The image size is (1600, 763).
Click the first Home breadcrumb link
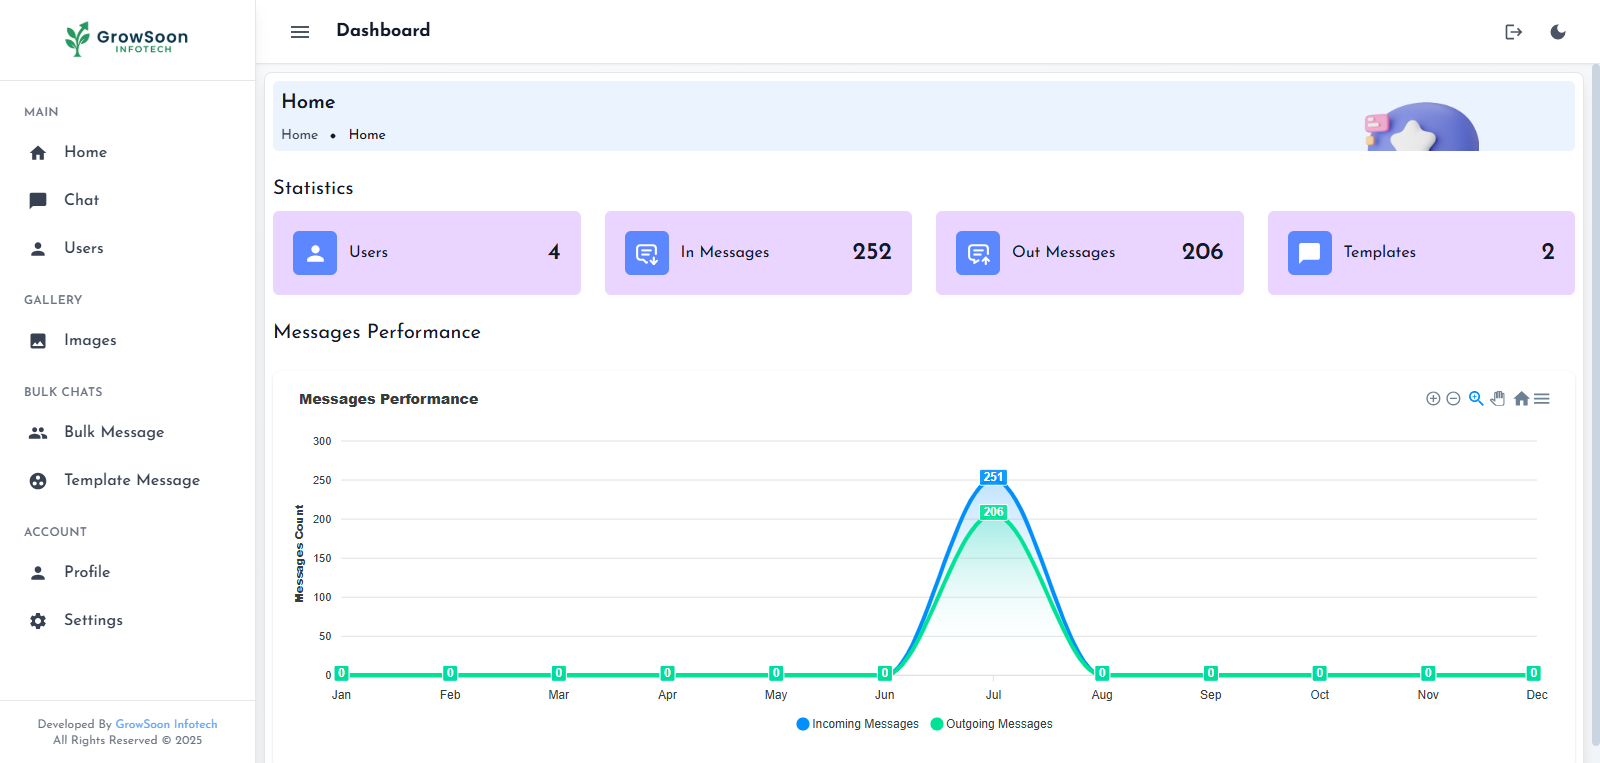[299, 135]
